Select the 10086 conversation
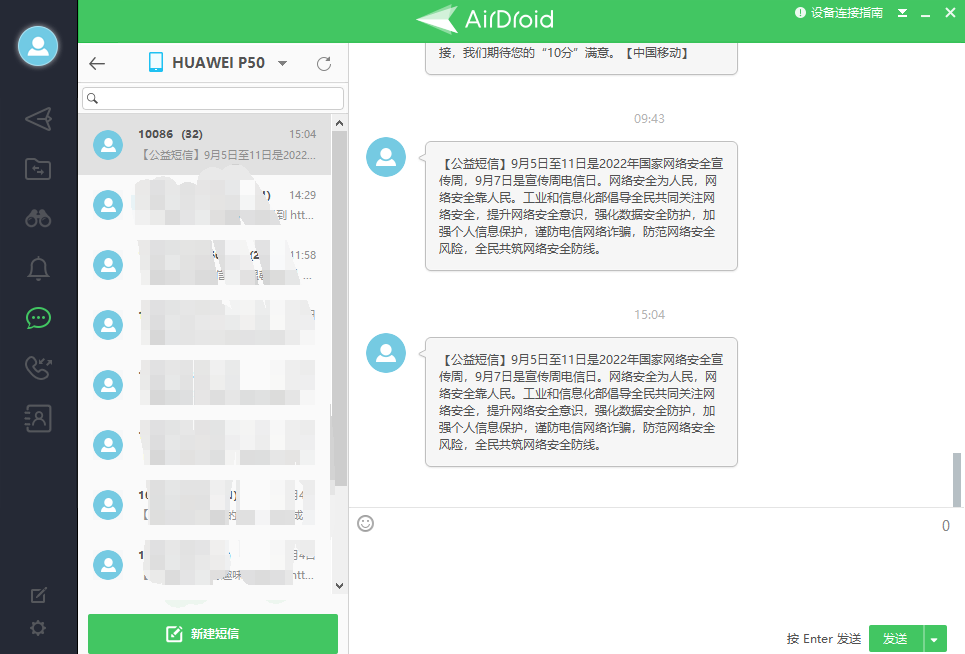 point(205,145)
